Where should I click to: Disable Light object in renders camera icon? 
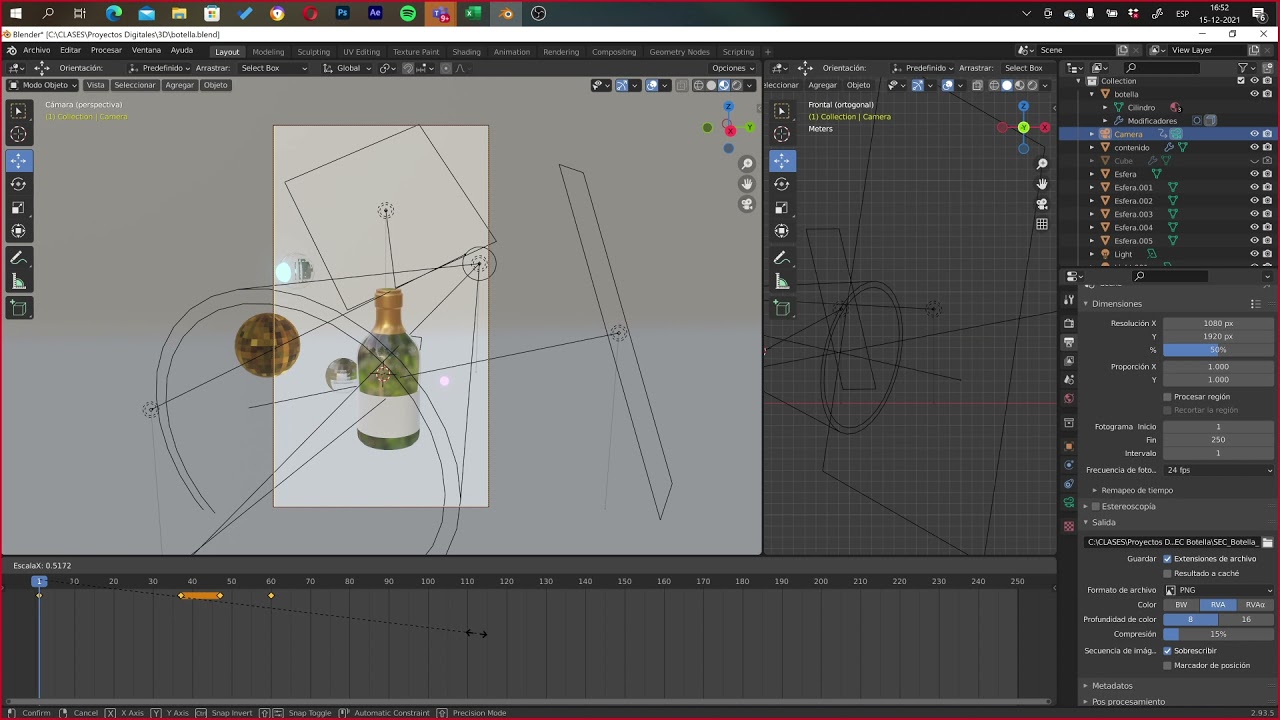pos(1267,254)
